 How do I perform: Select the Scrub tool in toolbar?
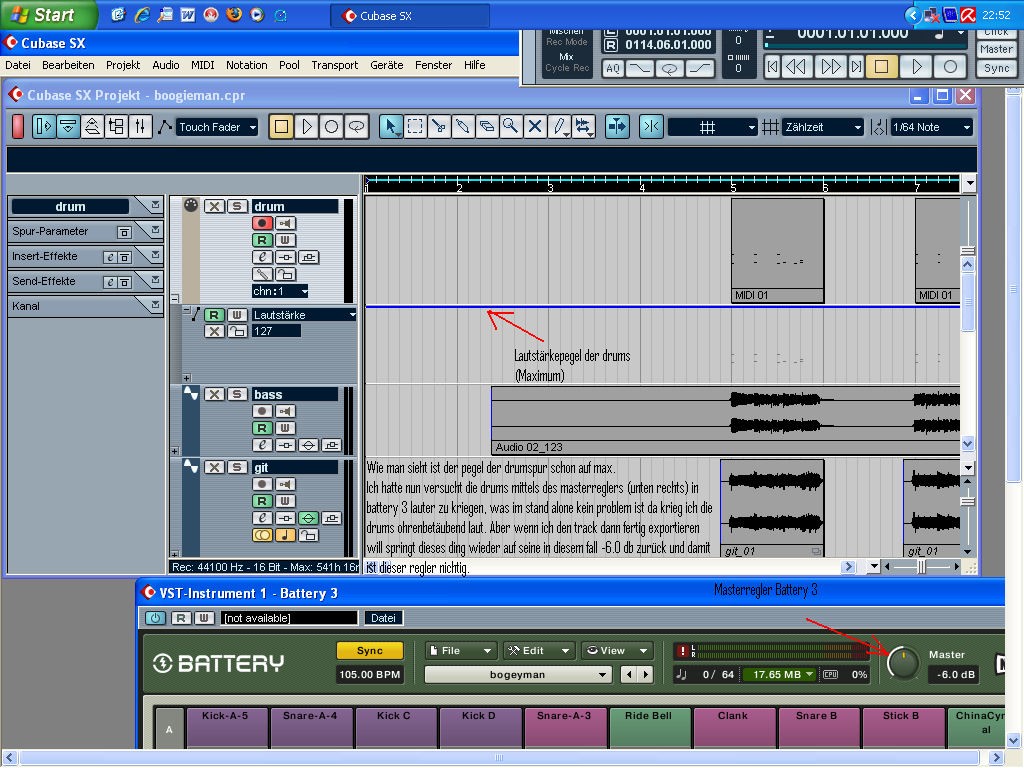pos(584,127)
